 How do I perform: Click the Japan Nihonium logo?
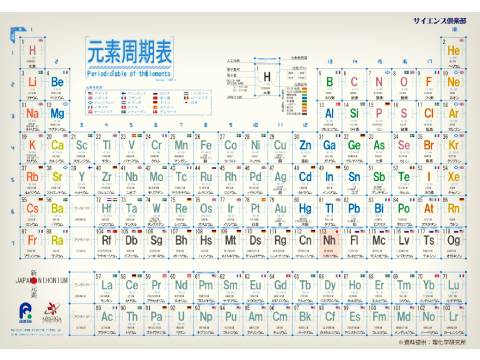coord(42,280)
